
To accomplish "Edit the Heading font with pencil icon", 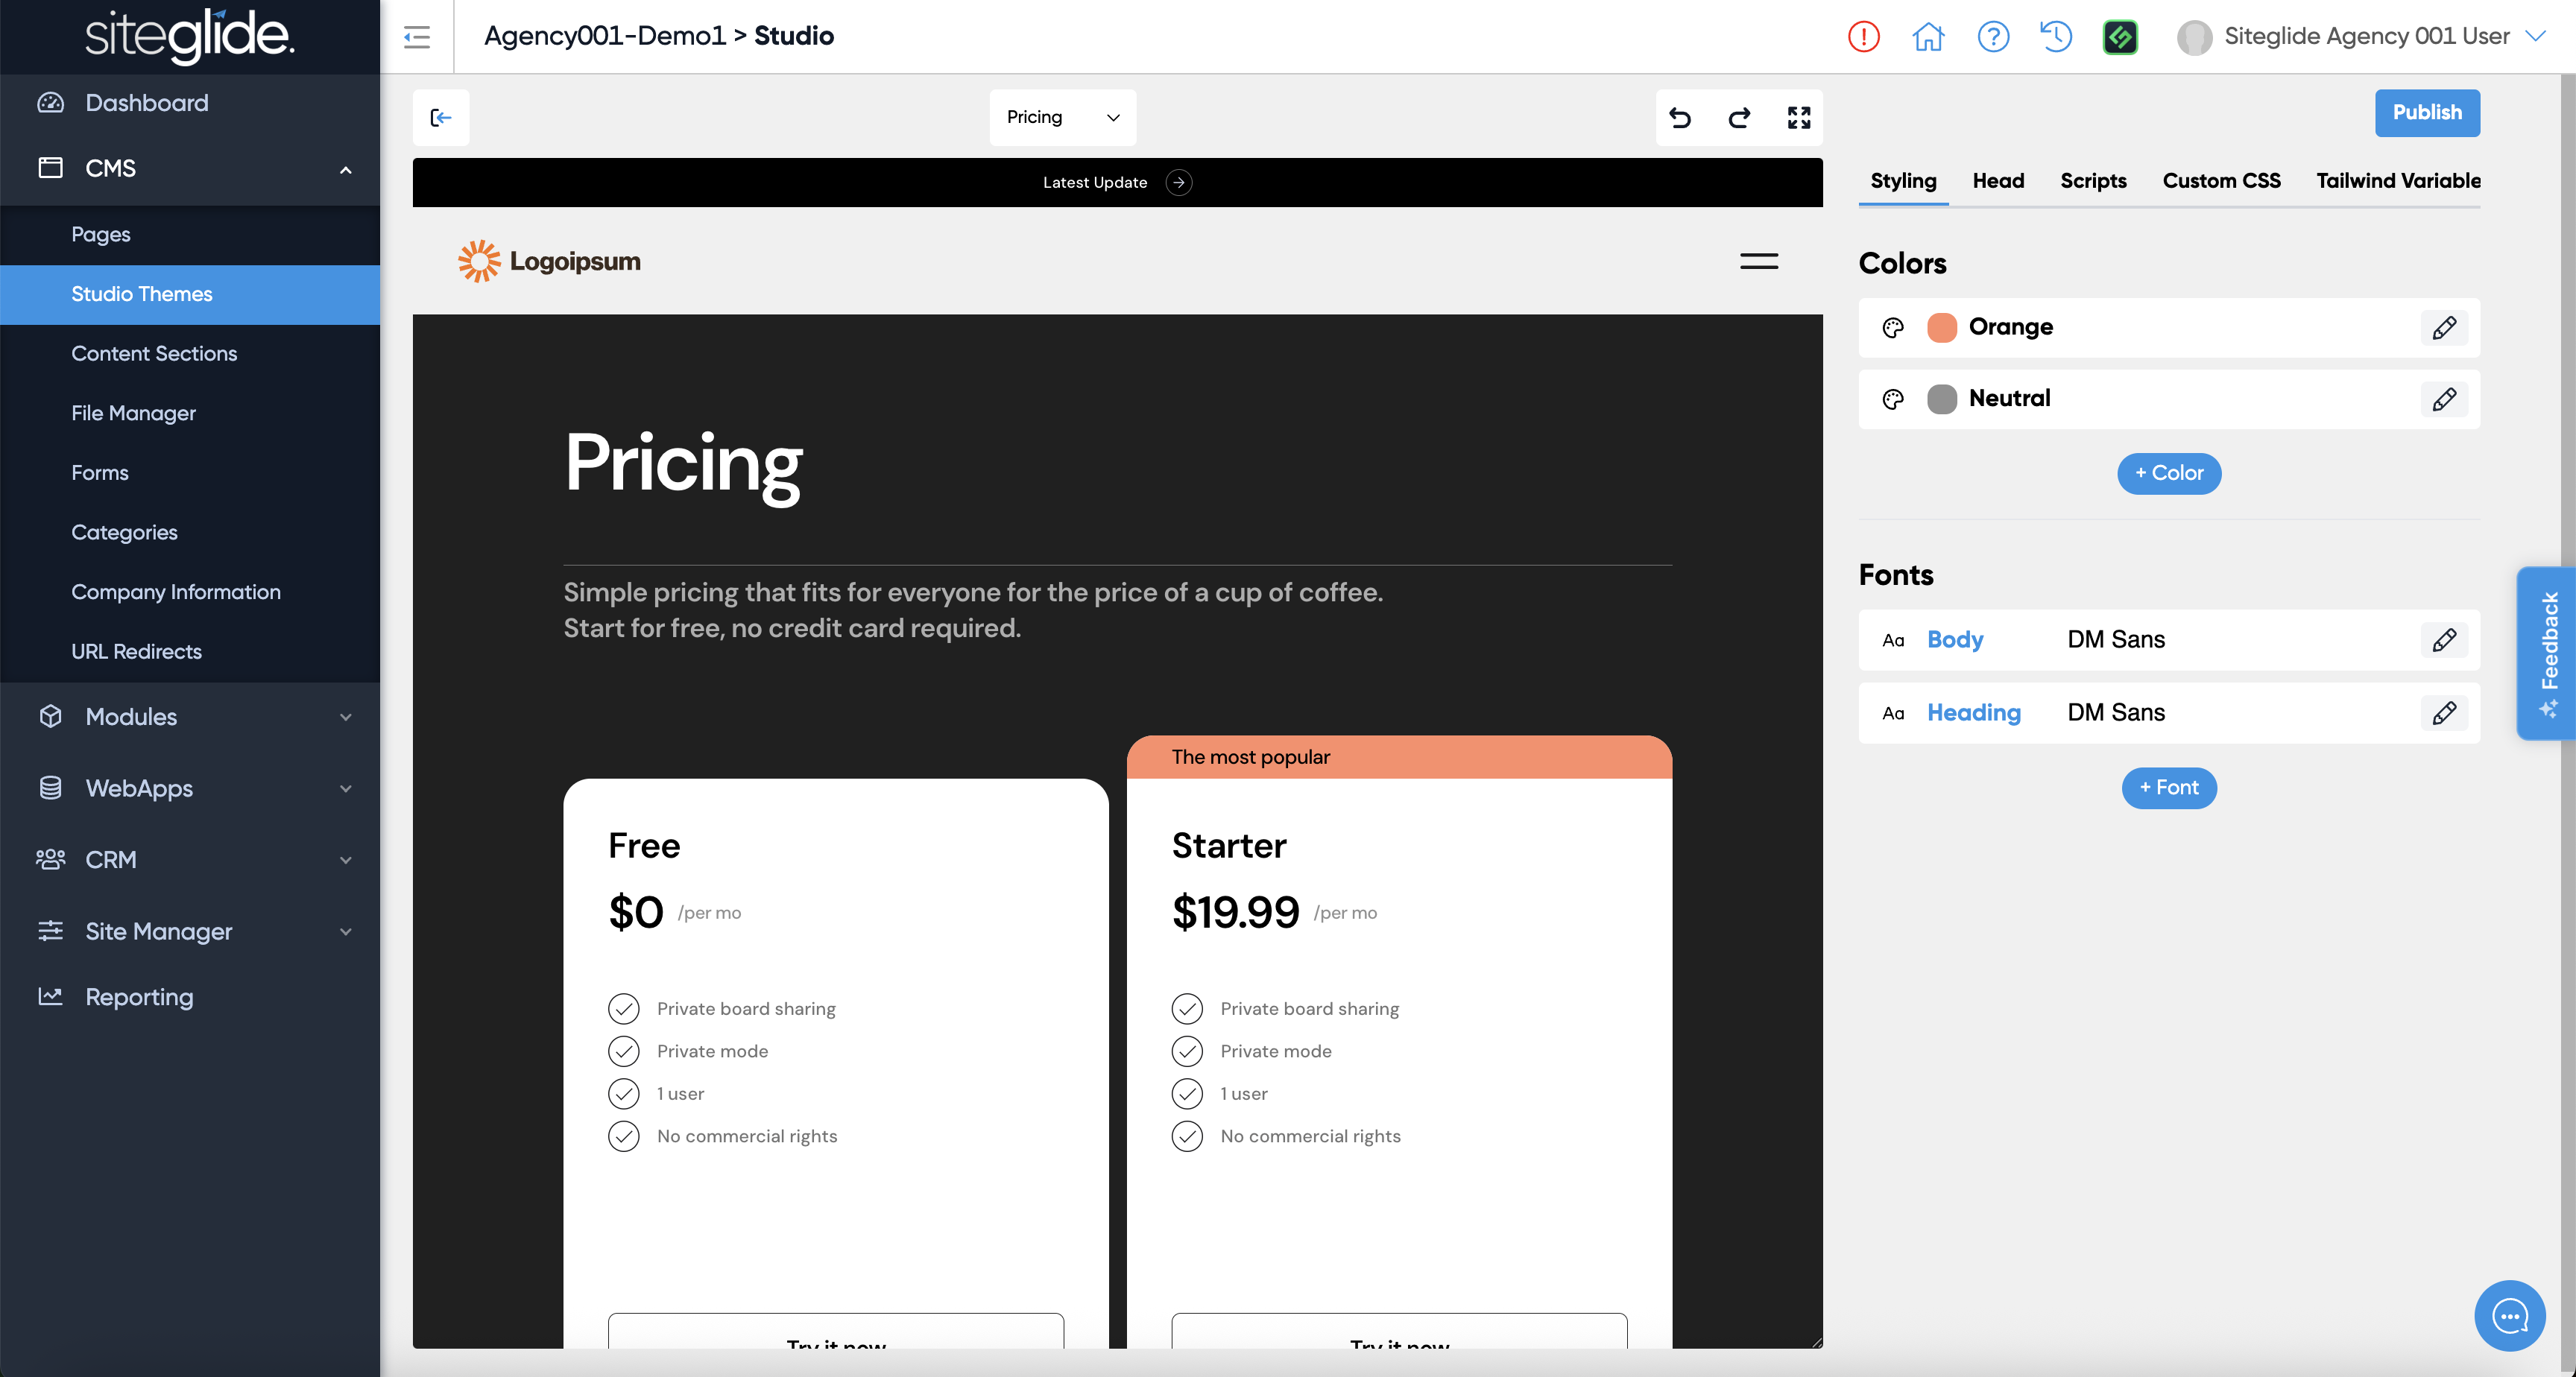I will pos(2443,713).
